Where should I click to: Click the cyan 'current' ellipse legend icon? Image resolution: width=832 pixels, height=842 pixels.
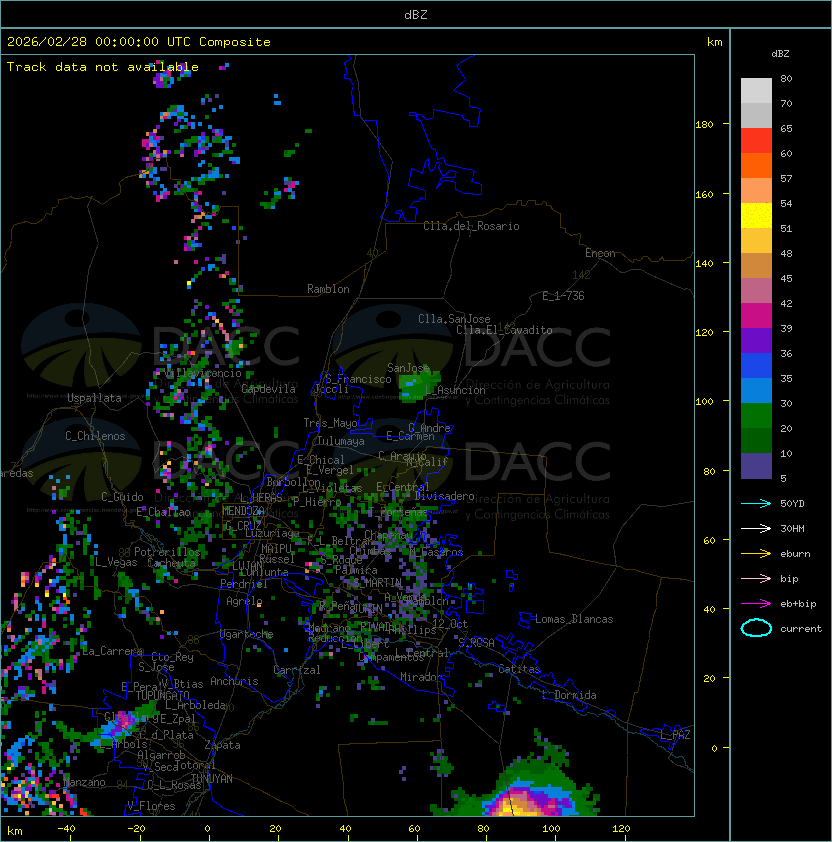click(x=756, y=628)
